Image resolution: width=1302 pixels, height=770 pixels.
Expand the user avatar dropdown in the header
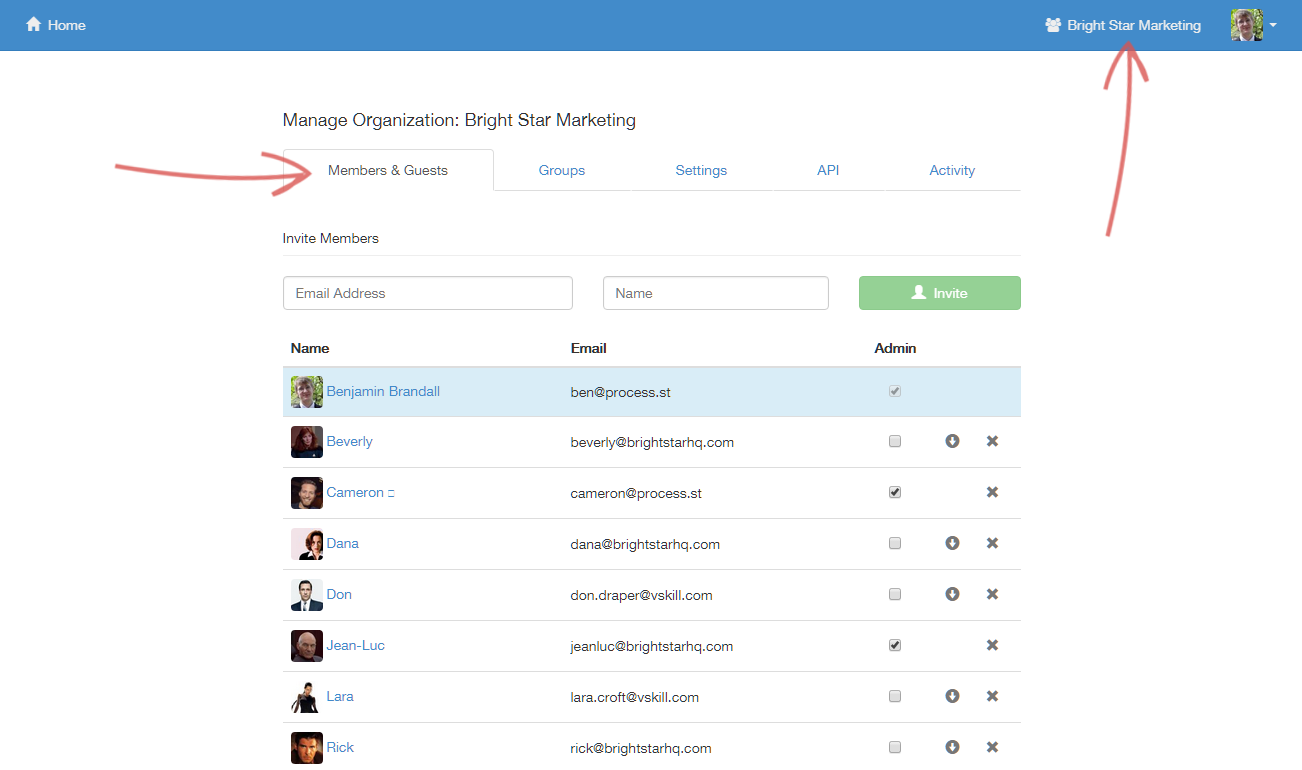tap(1254, 25)
